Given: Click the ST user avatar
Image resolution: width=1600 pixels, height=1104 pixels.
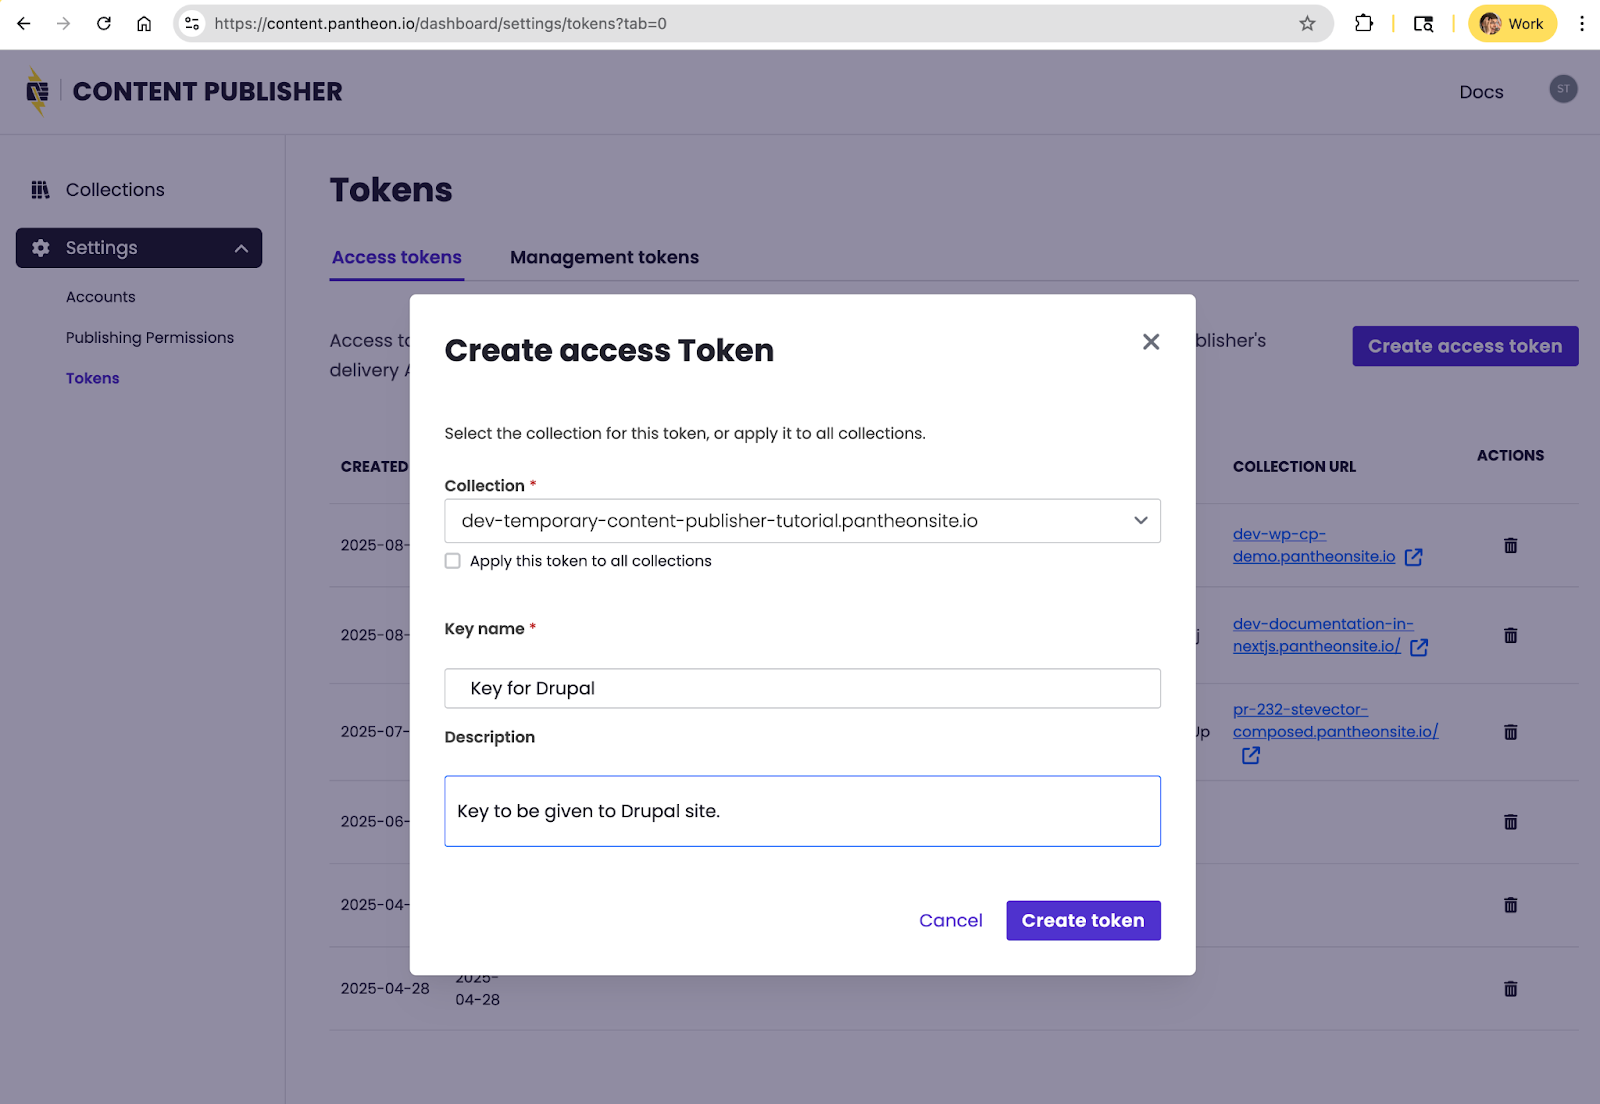Looking at the screenshot, I should click(x=1563, y=89).
